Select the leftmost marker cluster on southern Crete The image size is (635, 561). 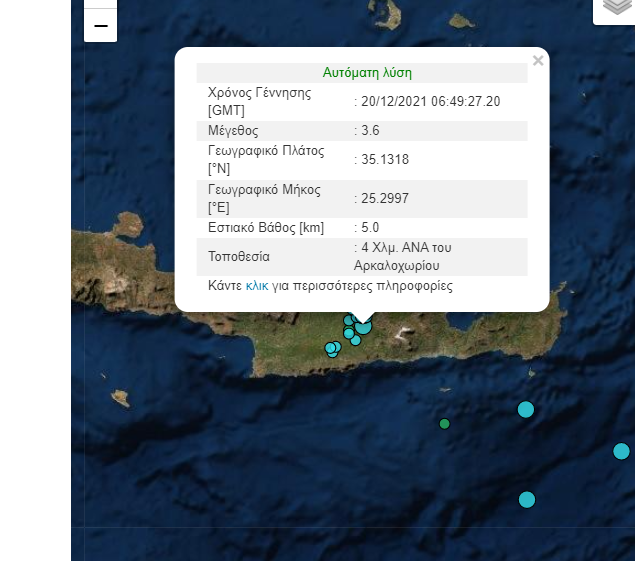(332, 348)
